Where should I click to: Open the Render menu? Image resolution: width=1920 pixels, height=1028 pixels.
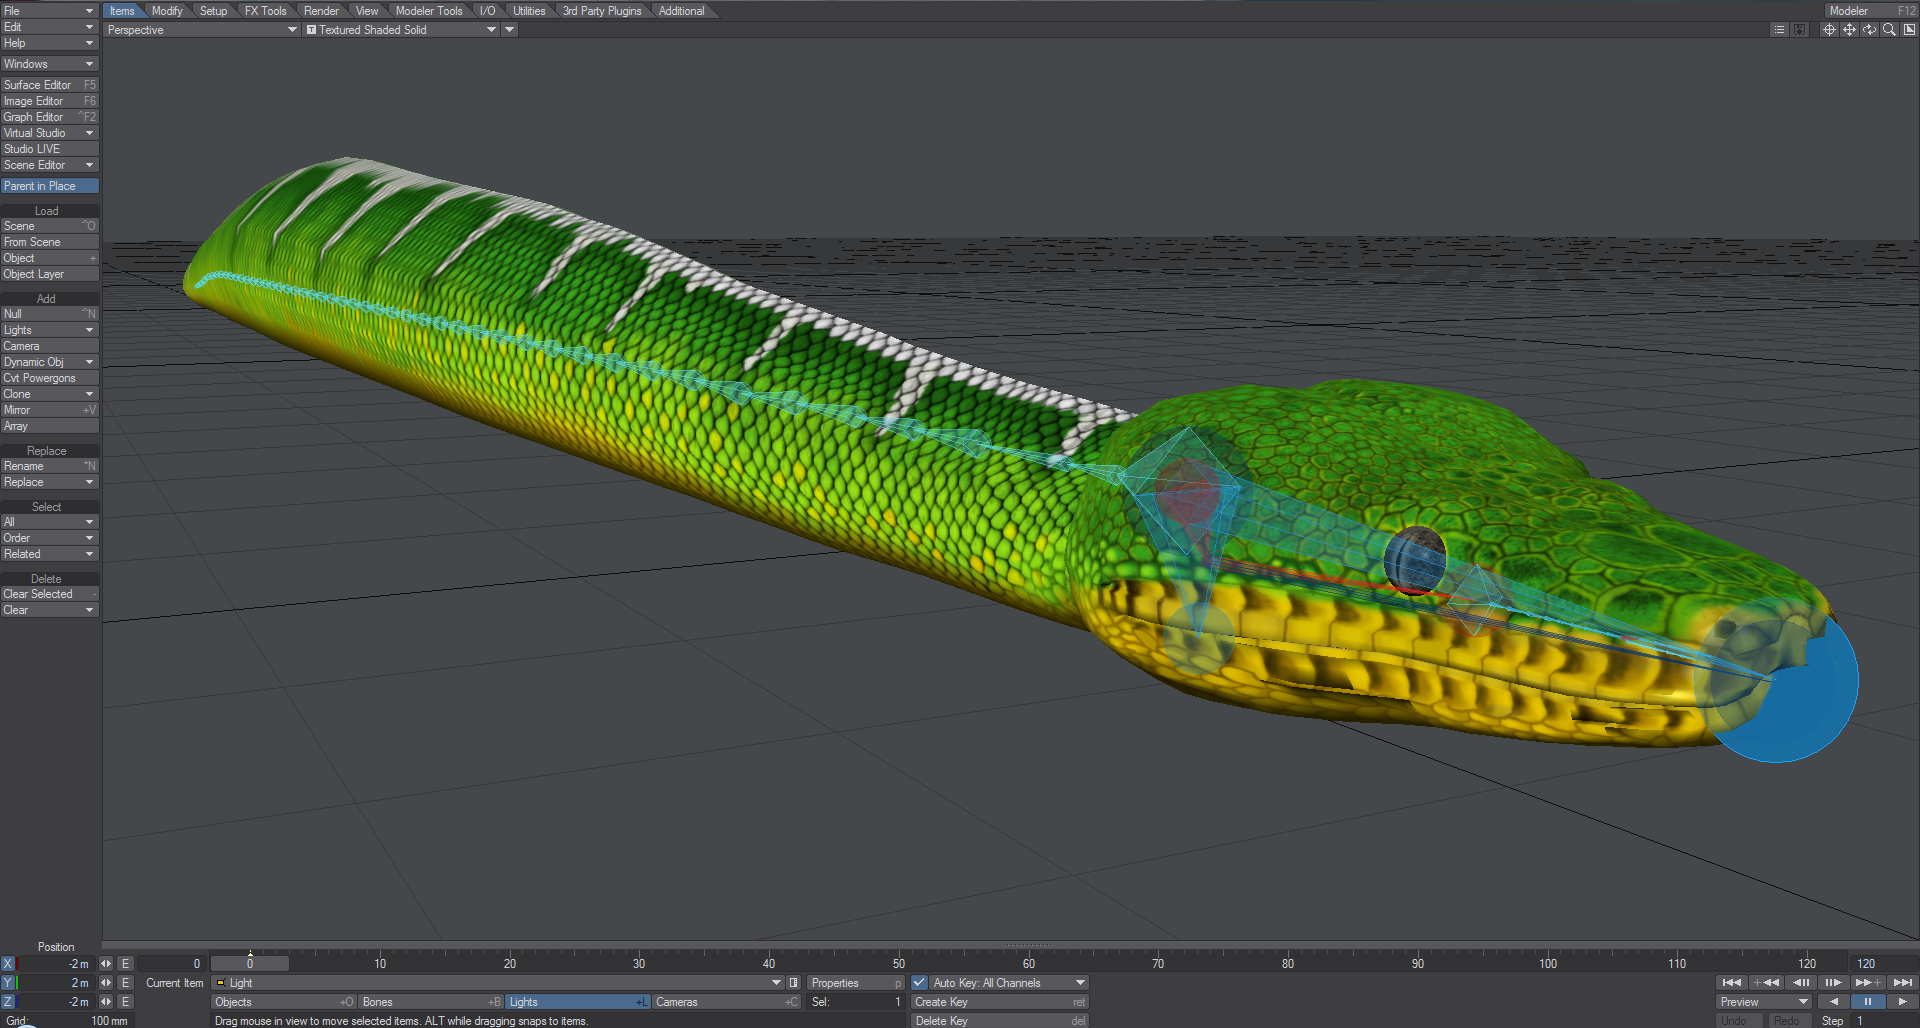(x=320, y=10)
